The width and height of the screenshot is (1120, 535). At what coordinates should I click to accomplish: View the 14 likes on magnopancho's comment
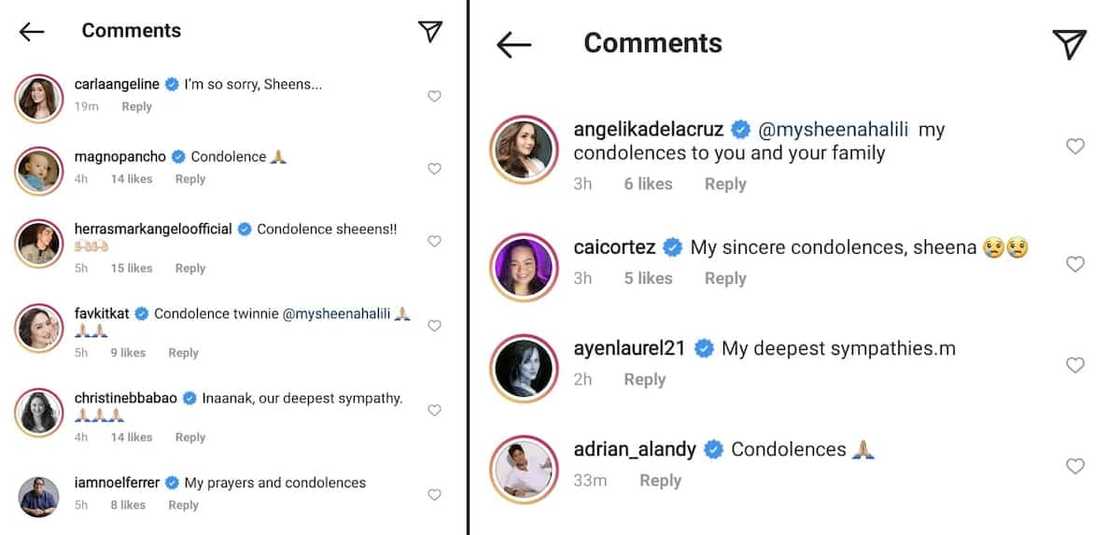coord(131,179)
